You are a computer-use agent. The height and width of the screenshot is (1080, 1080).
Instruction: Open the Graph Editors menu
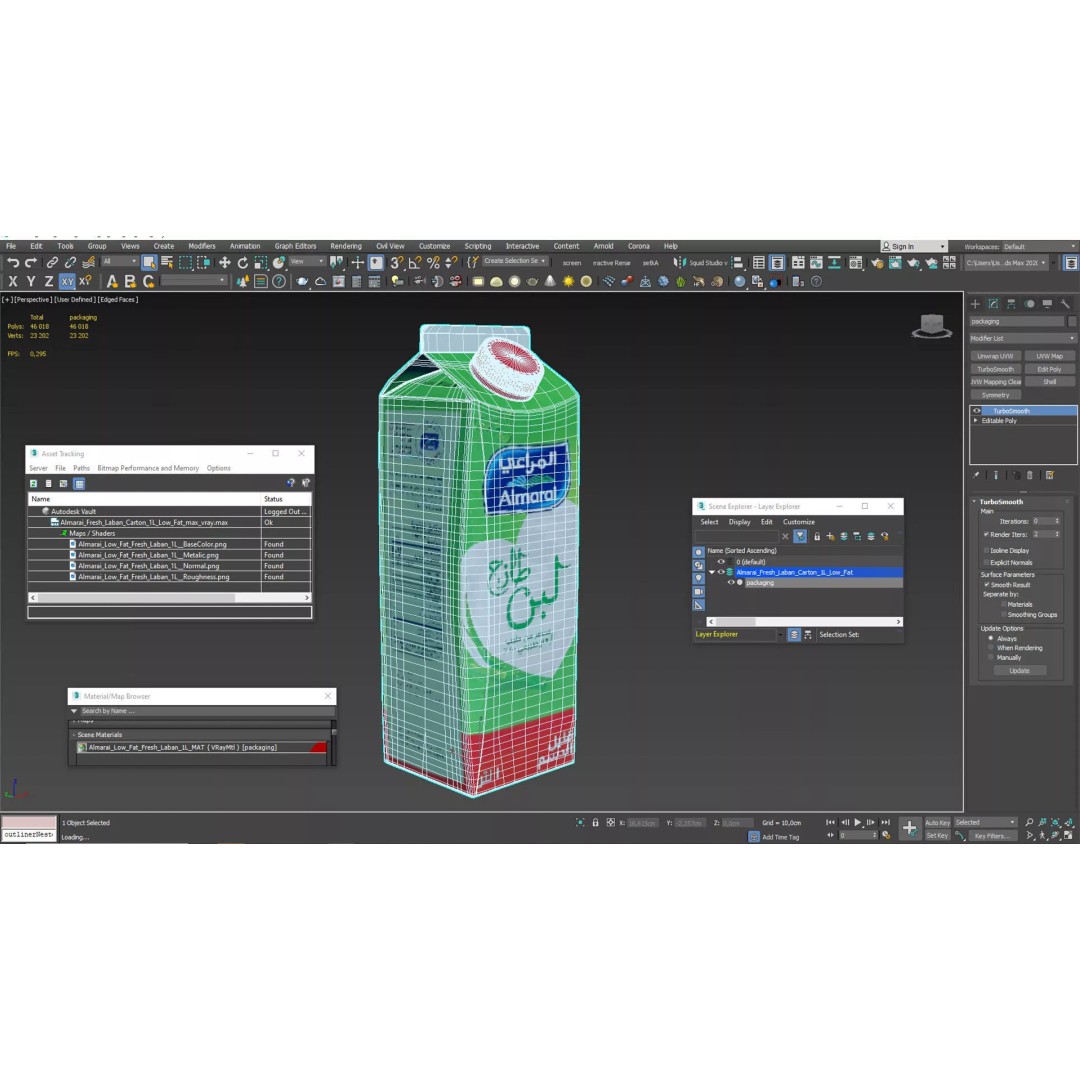tap(295, 246)
